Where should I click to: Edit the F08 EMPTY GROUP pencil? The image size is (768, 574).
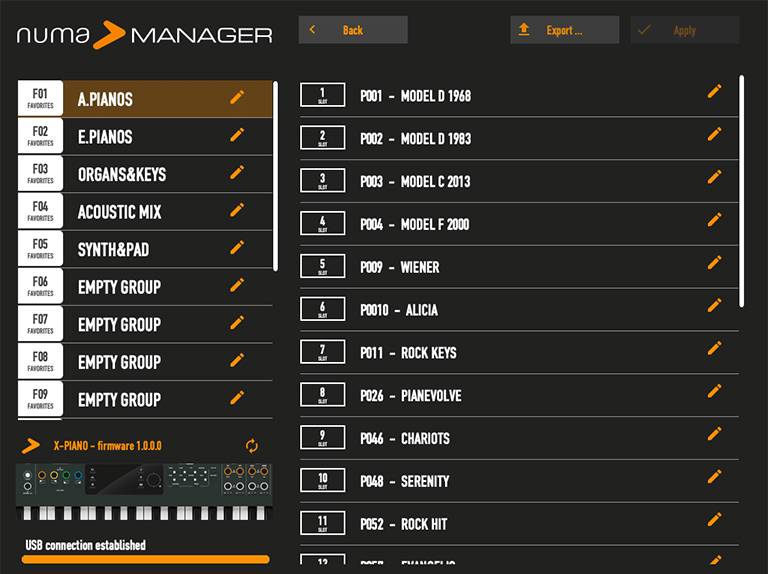[237, 360]
